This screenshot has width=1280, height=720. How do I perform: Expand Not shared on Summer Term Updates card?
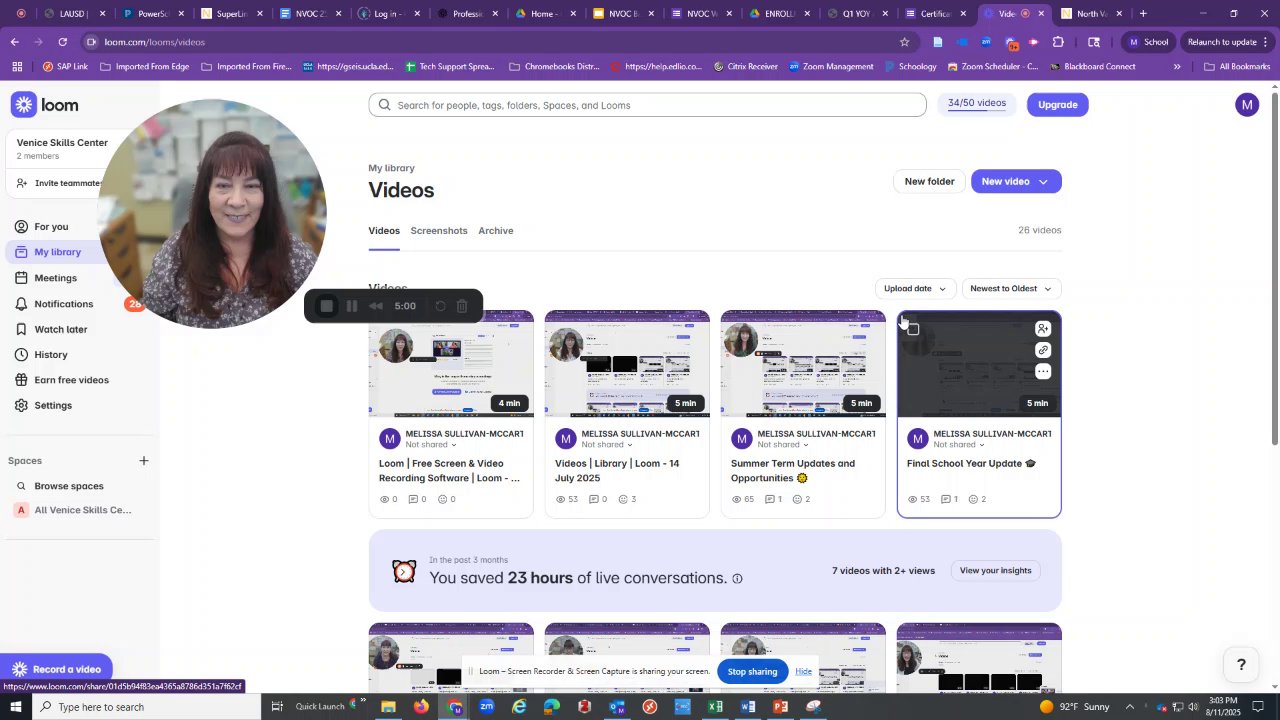pos(782,445)
